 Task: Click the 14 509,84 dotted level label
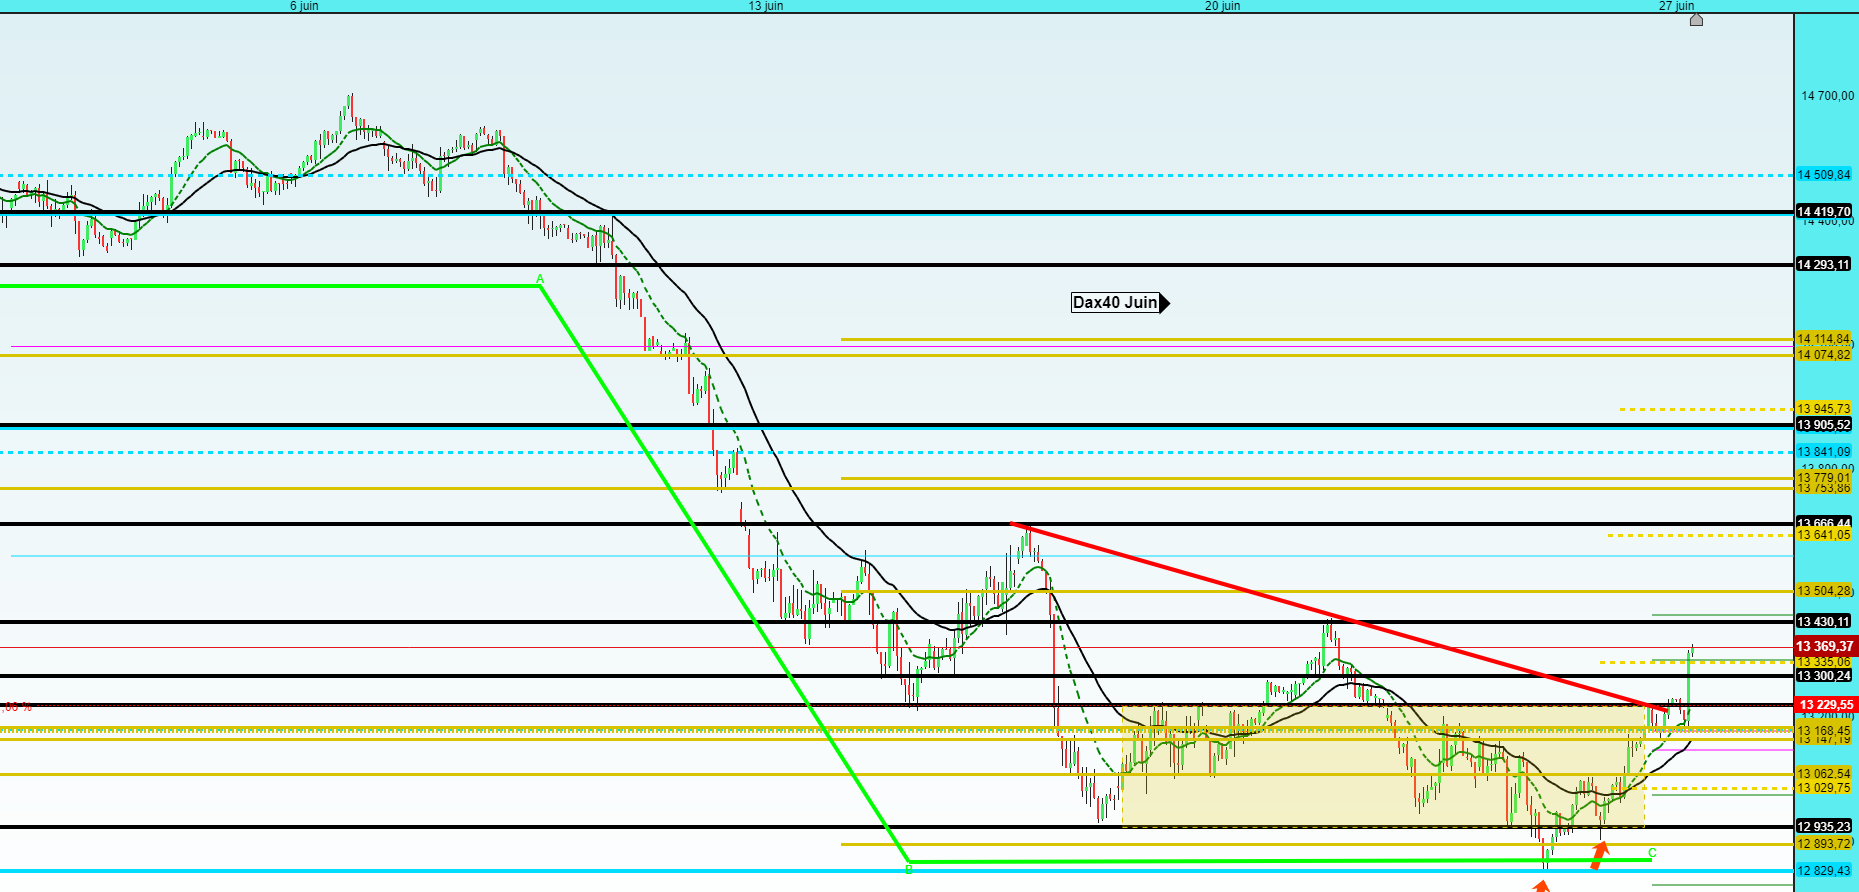click(x=1824, y=175)
